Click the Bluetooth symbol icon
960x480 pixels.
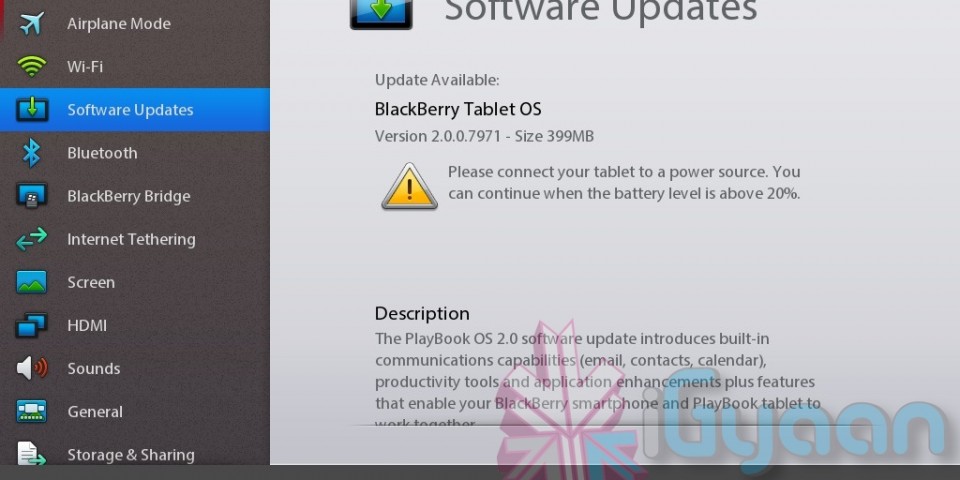click(x=31, y=152)
